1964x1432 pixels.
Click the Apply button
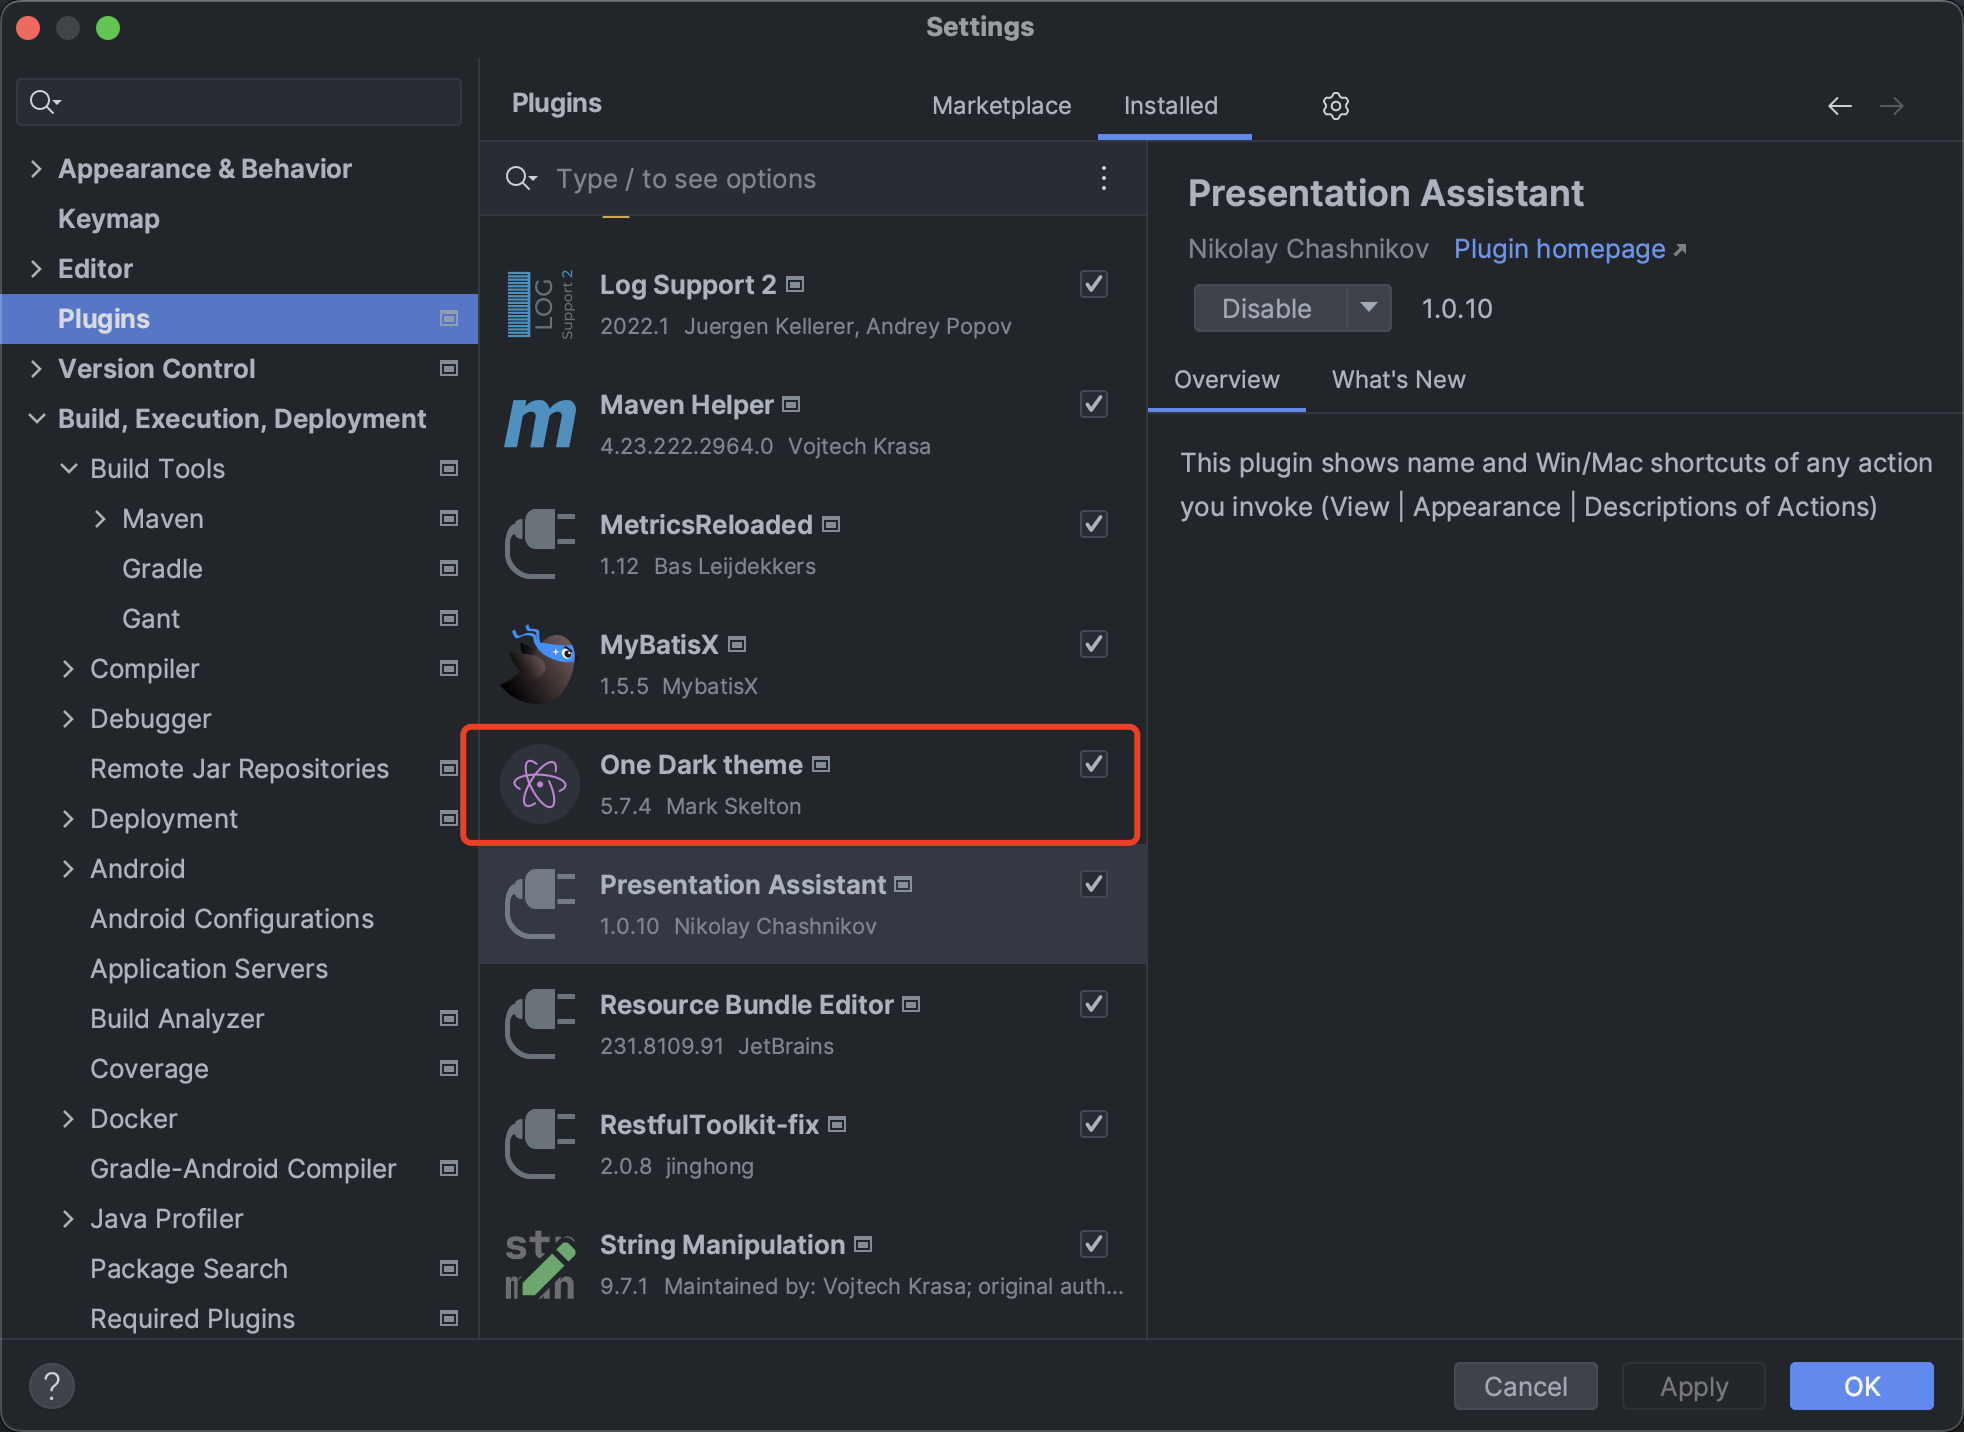point(1693,1386)
